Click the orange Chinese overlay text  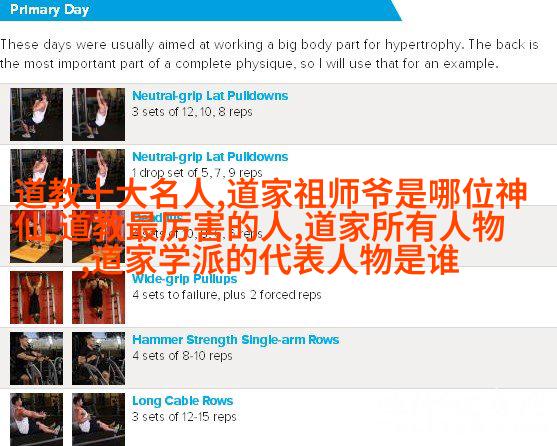(270, 227)
